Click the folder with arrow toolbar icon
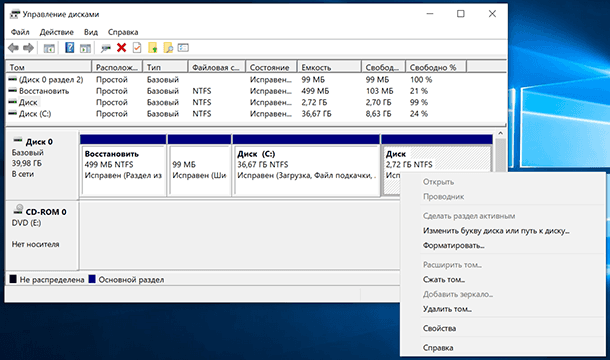Screen dimensions: 610x360 [x=152, y=48]
